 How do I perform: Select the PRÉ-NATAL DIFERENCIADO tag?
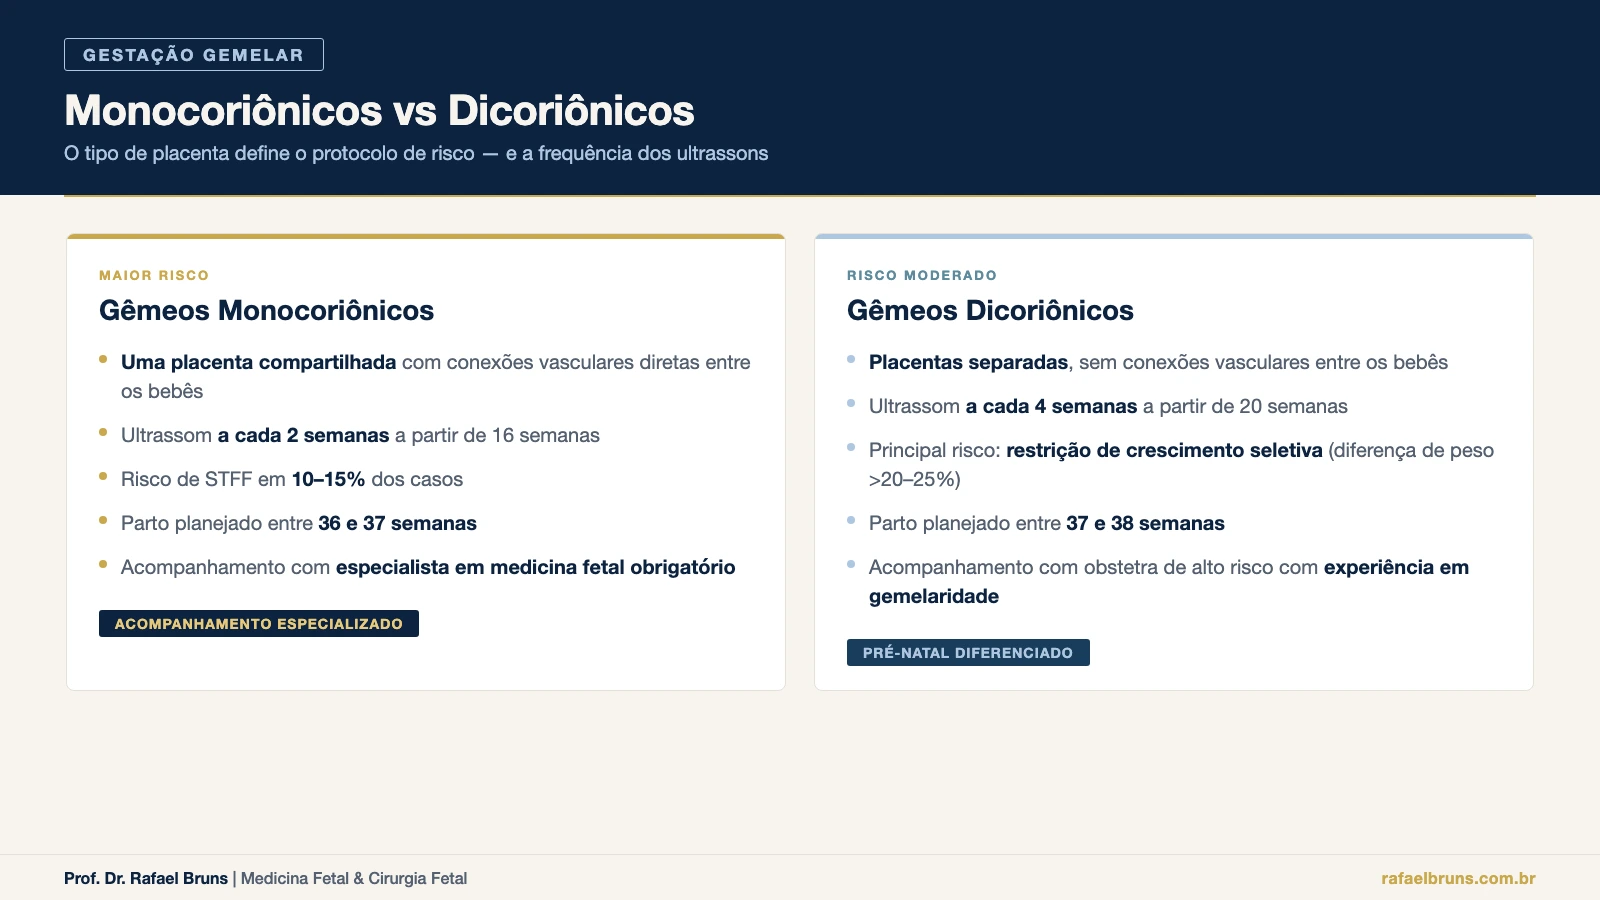pyautogui.click(x=968, y=652)
